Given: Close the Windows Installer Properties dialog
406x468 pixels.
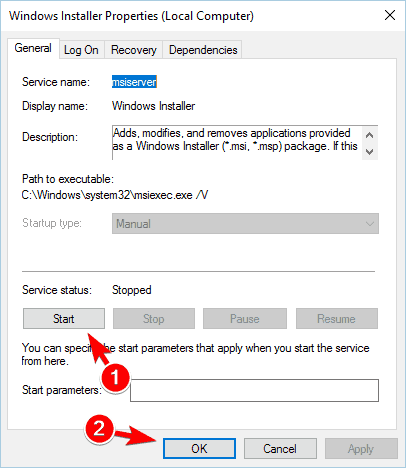Looking at the screenshot, I should coord(390,15).
